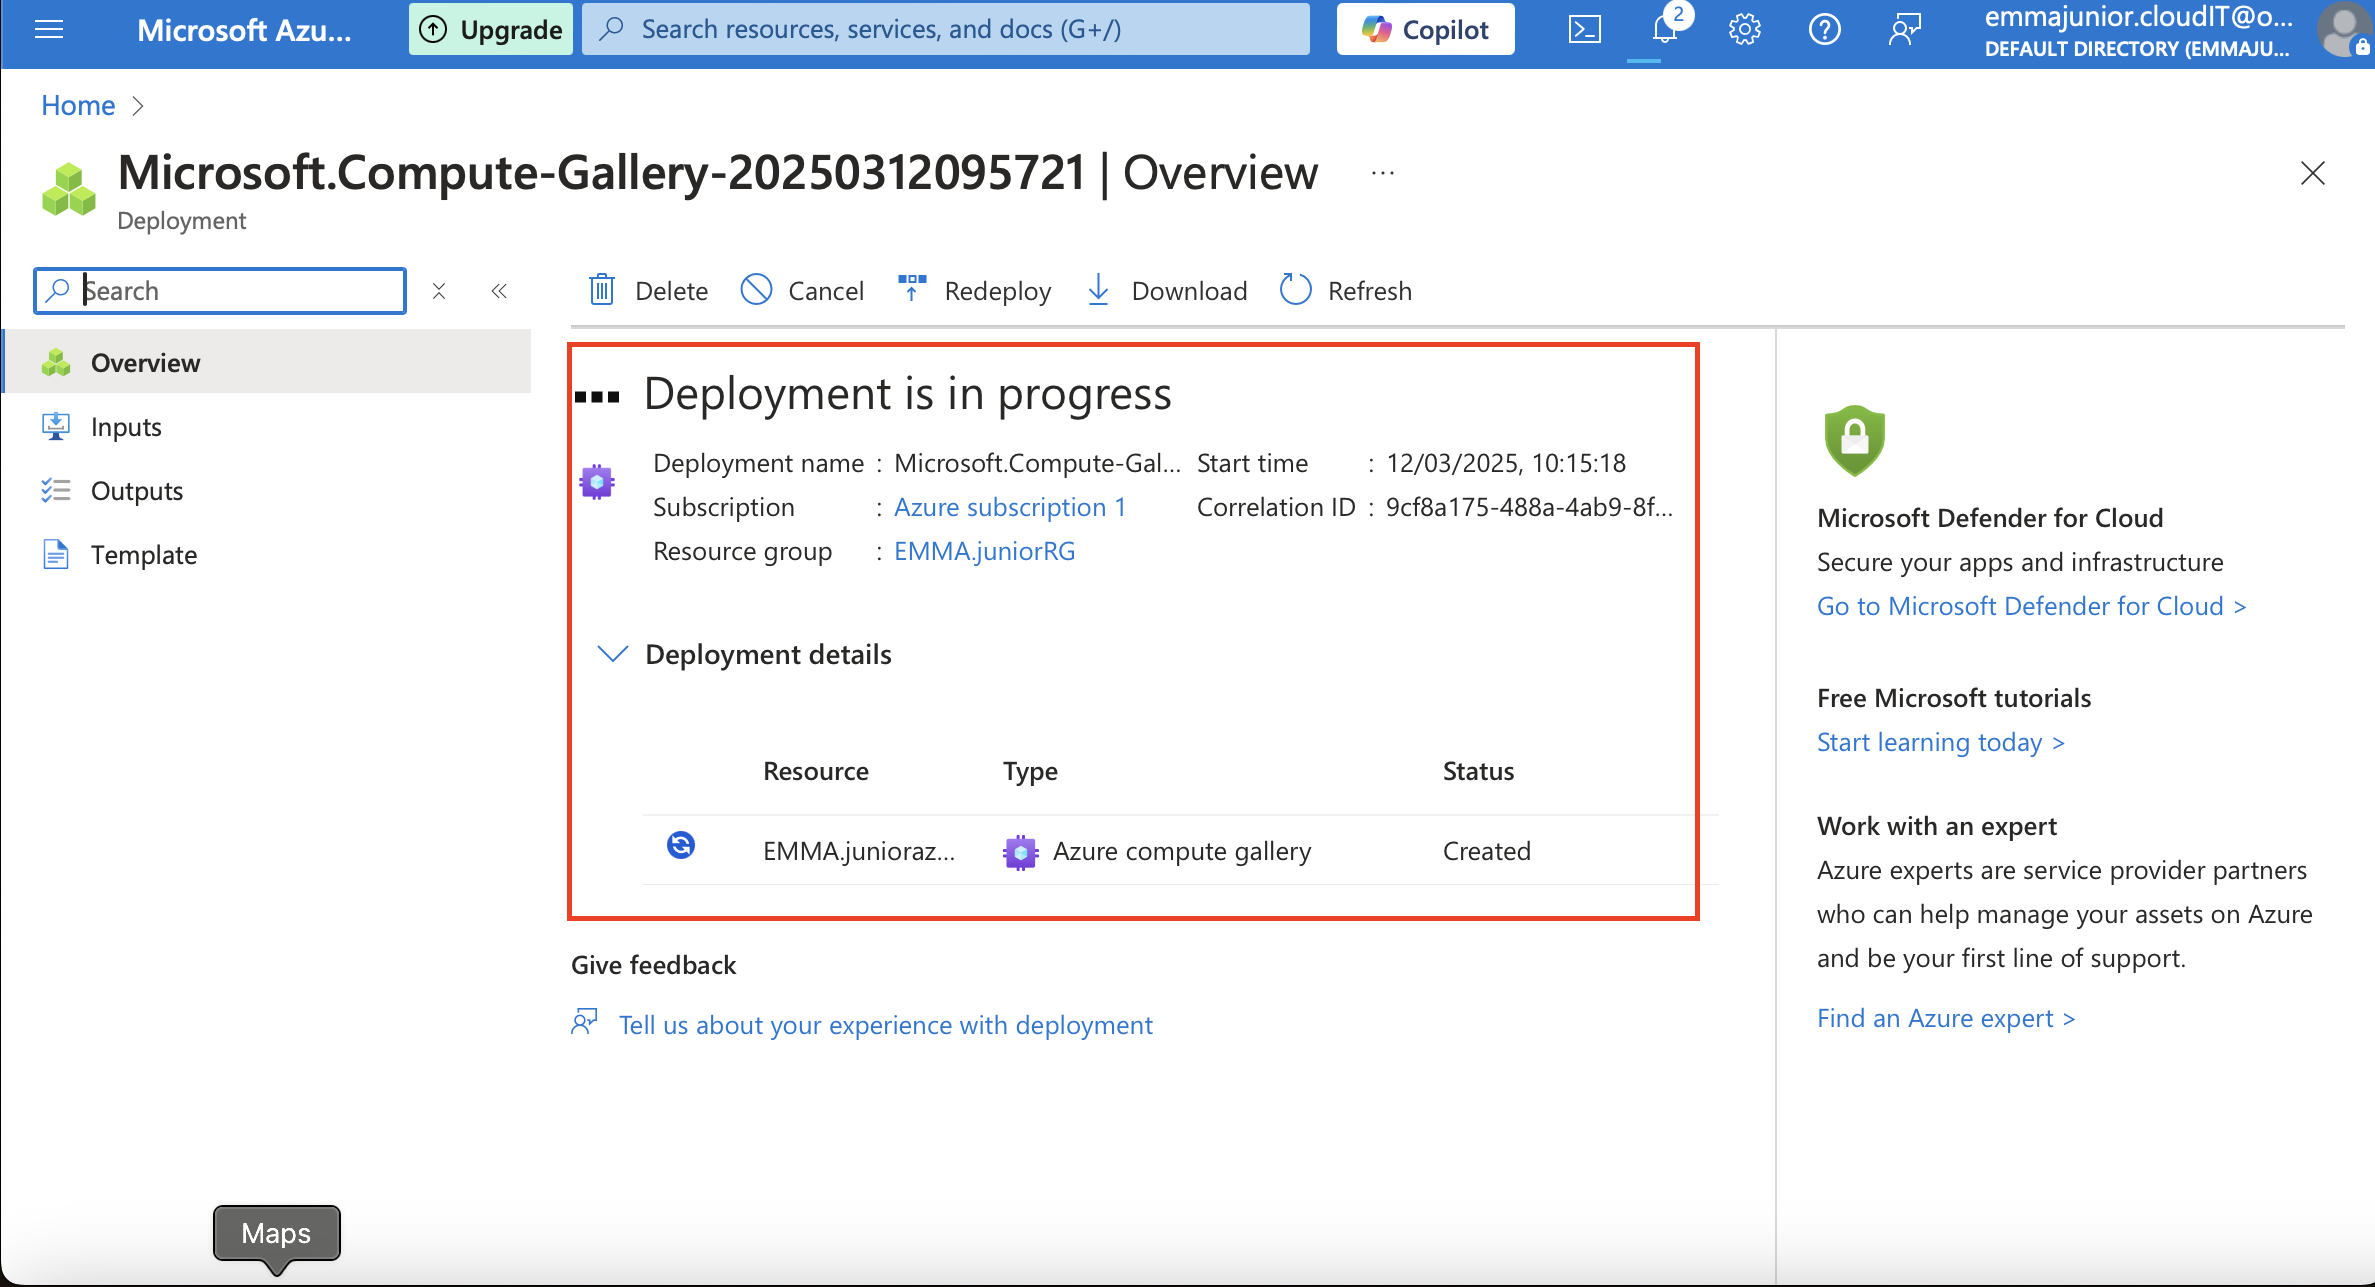
Task: Open the notifications bell
Action: (x=1665, y=30)
